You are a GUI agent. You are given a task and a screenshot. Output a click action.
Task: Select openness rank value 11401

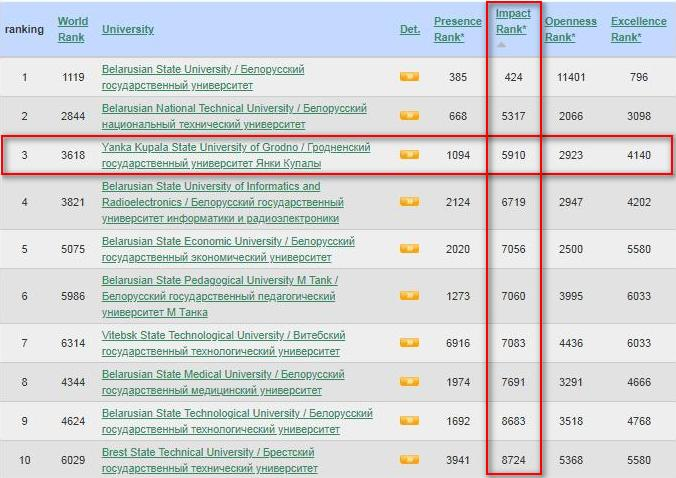coord(571,77)
